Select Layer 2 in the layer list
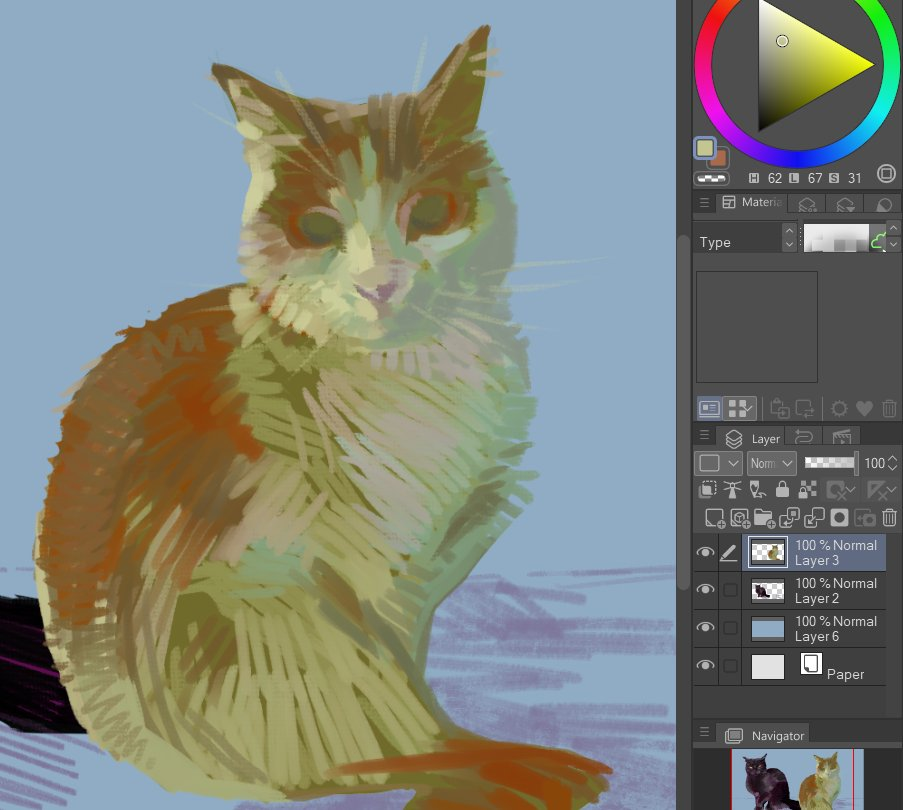 [814, 591]
